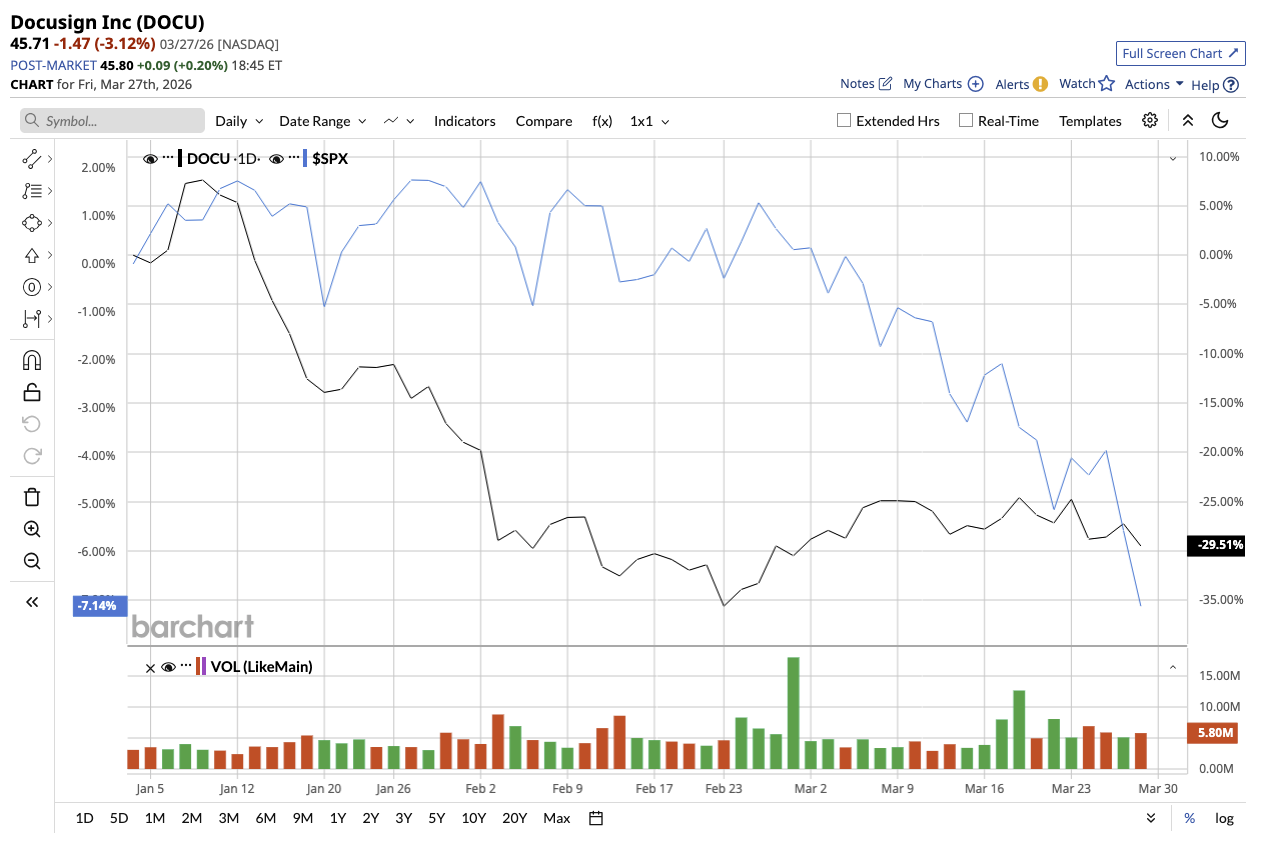
Task: Click the Symbol search field
Action: click(113, 121)
